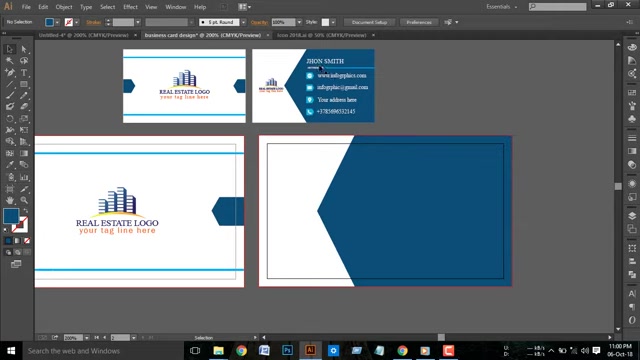Screen dimensions: 640x360
Task: Swap fill and stroke colors
Action: (x=26, y=211)
